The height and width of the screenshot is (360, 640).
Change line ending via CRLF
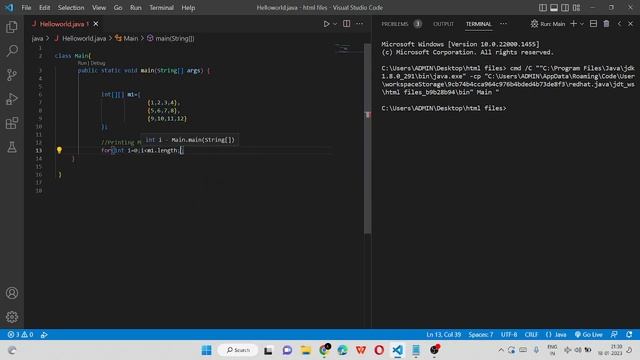(x=531, y=334)
